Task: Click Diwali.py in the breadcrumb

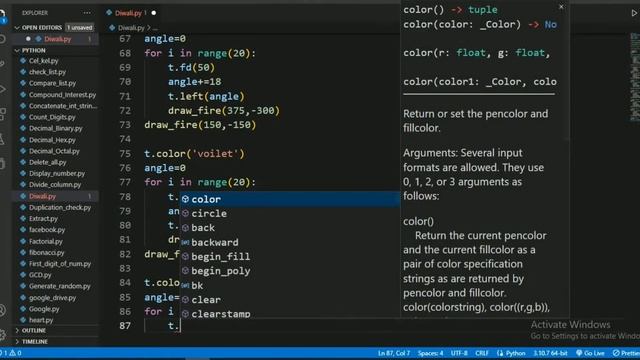Action: 131,28
